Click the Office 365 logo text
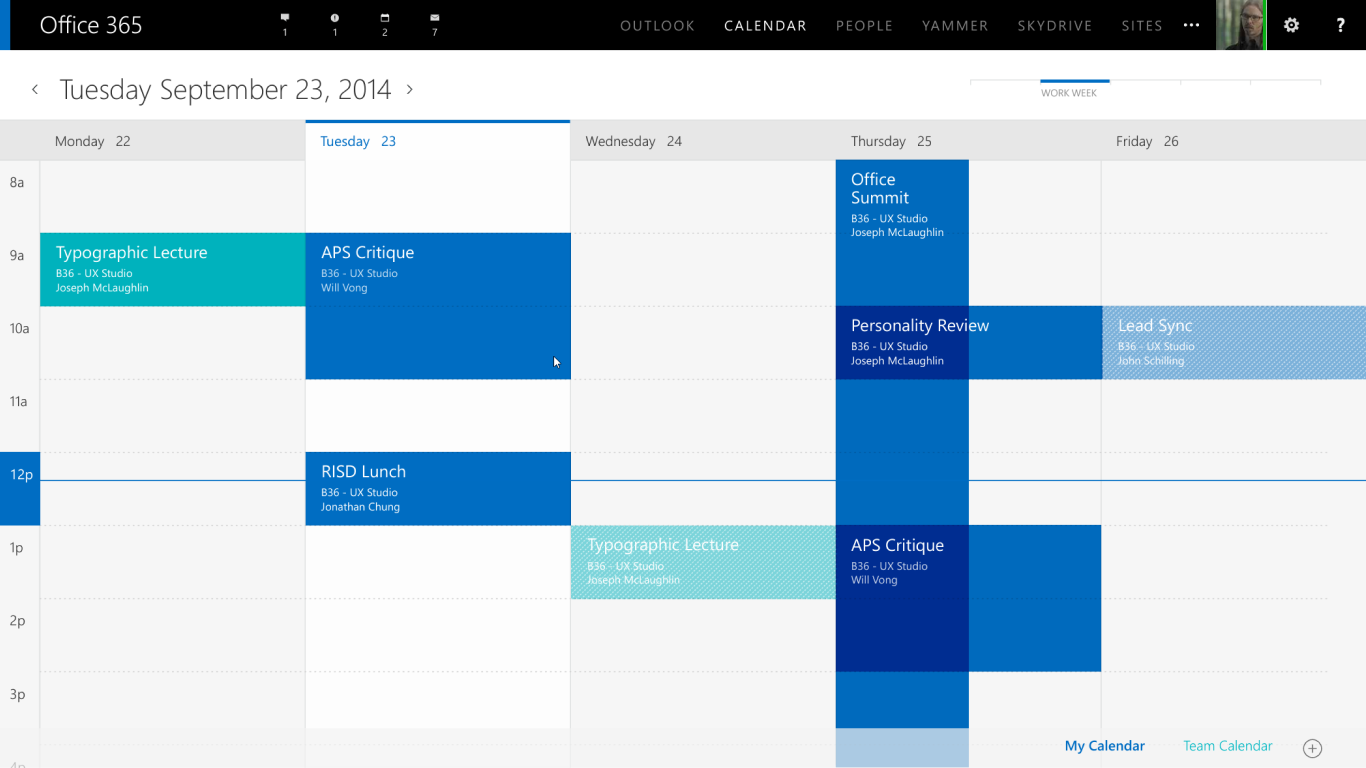The width and height of the screenshot is (1366, 768). click(x=91, y=25)
